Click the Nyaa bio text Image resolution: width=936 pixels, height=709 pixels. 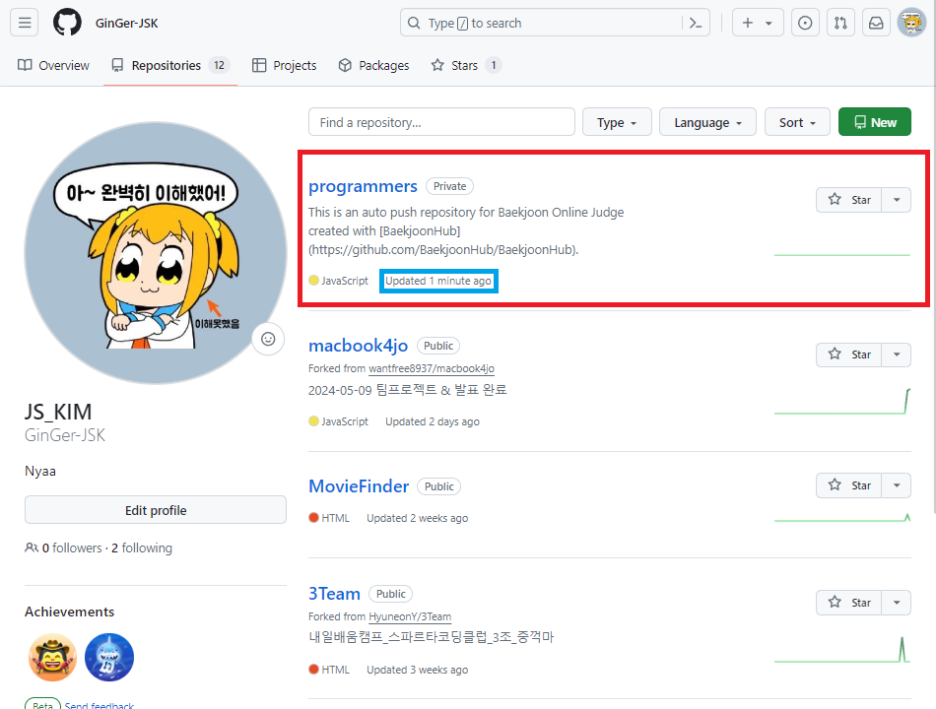[x=40, y=471]
